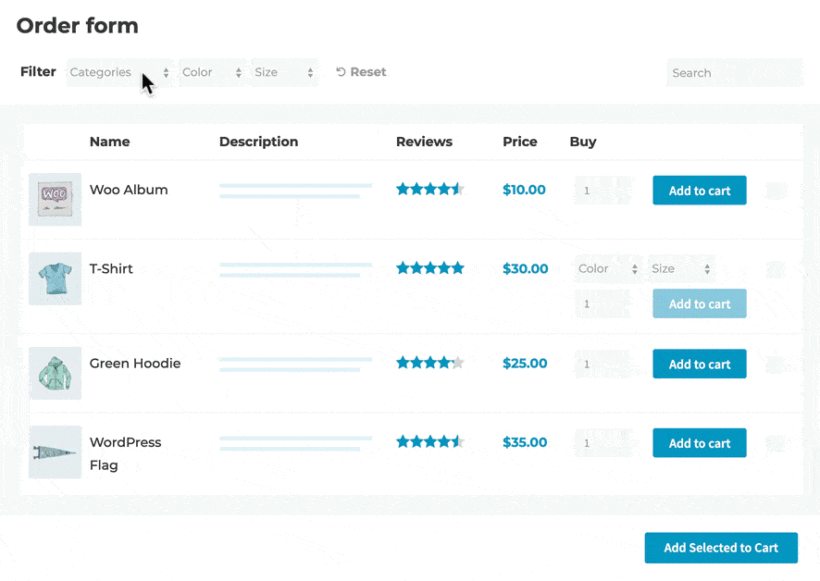Click the Woo Album star rating
This screenshot has height=581, width=820.
tap(430, 189)
